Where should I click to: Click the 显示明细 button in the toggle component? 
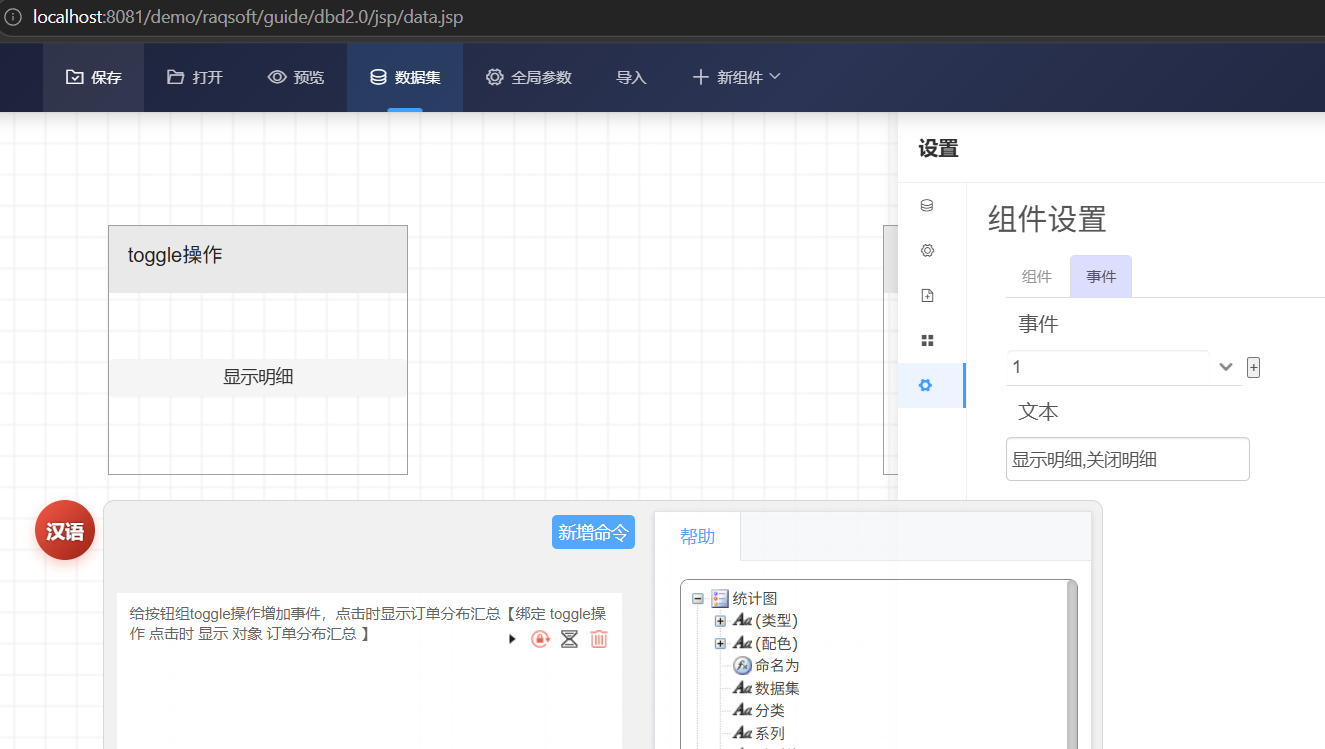[258, 377]
